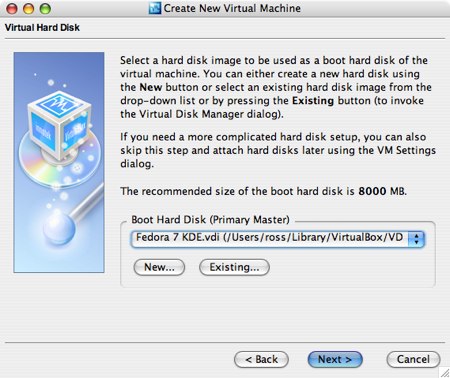Minimize the window with yellow button
Image resolution: width=450 pixels, height=378 pixels.
click(x=28, y=8)
